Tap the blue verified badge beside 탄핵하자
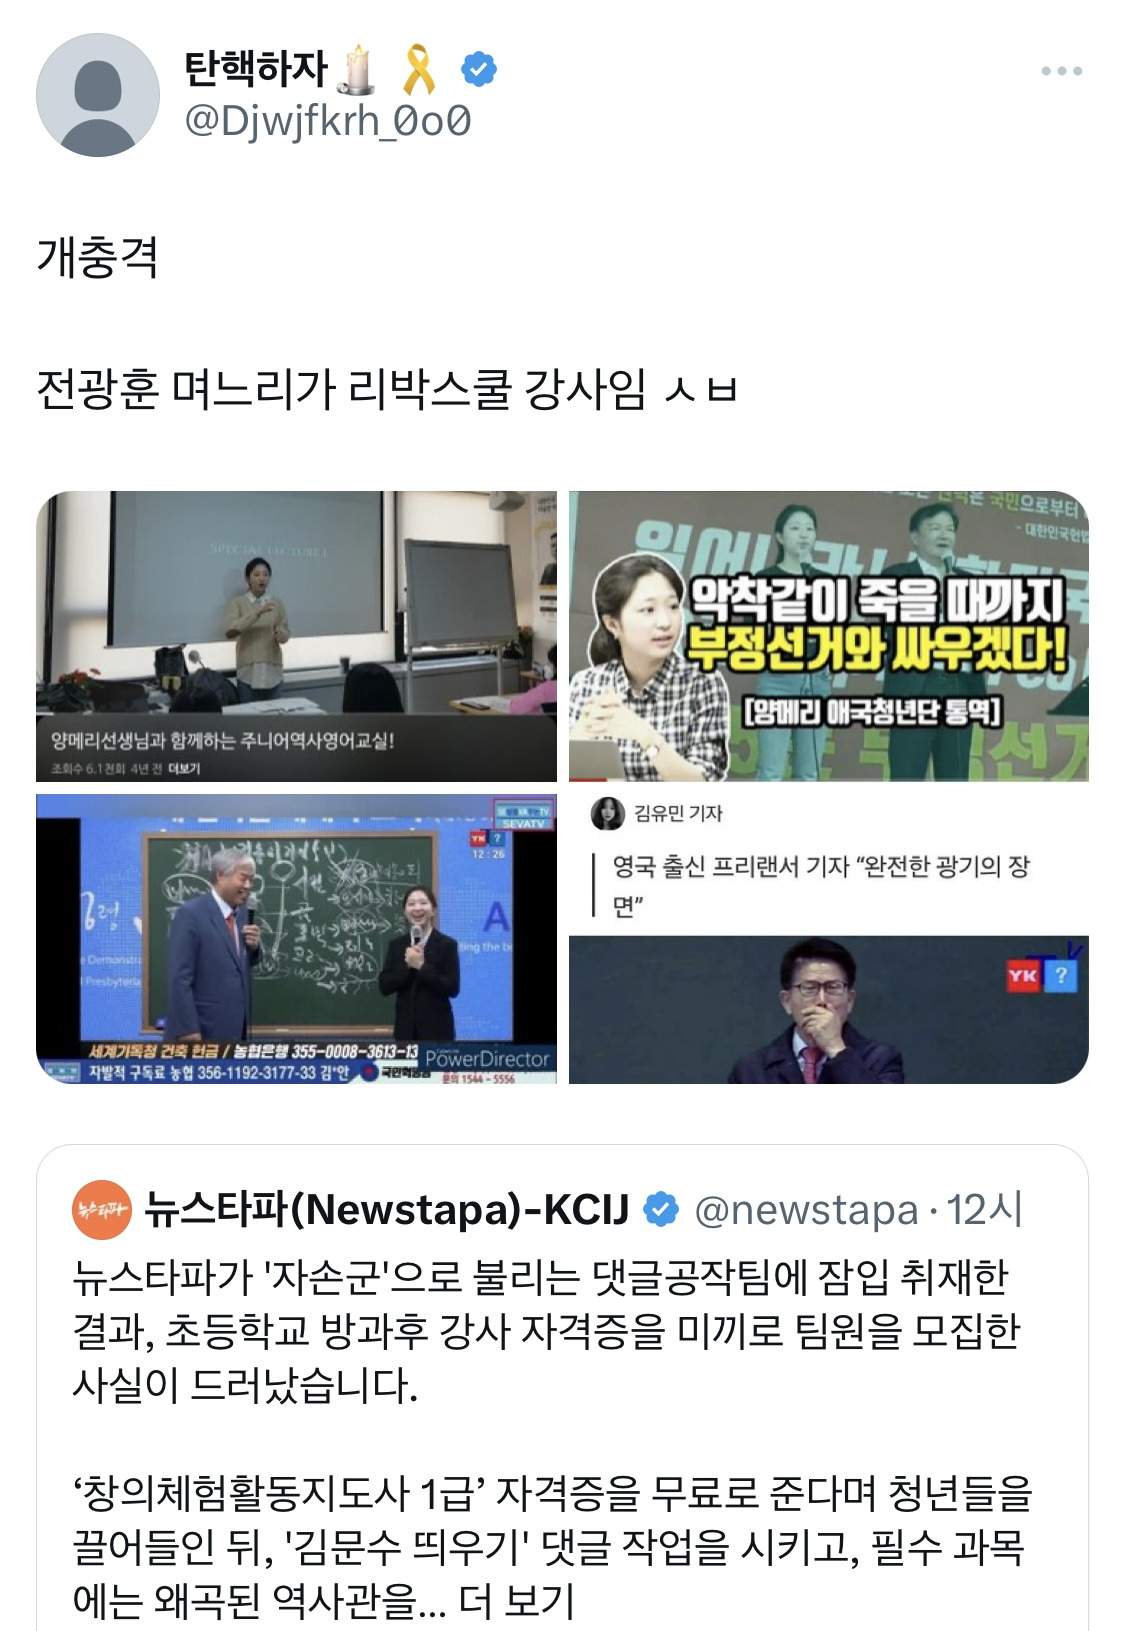This screenshot has height=1631, width=1125. click(x=479, y=69)
